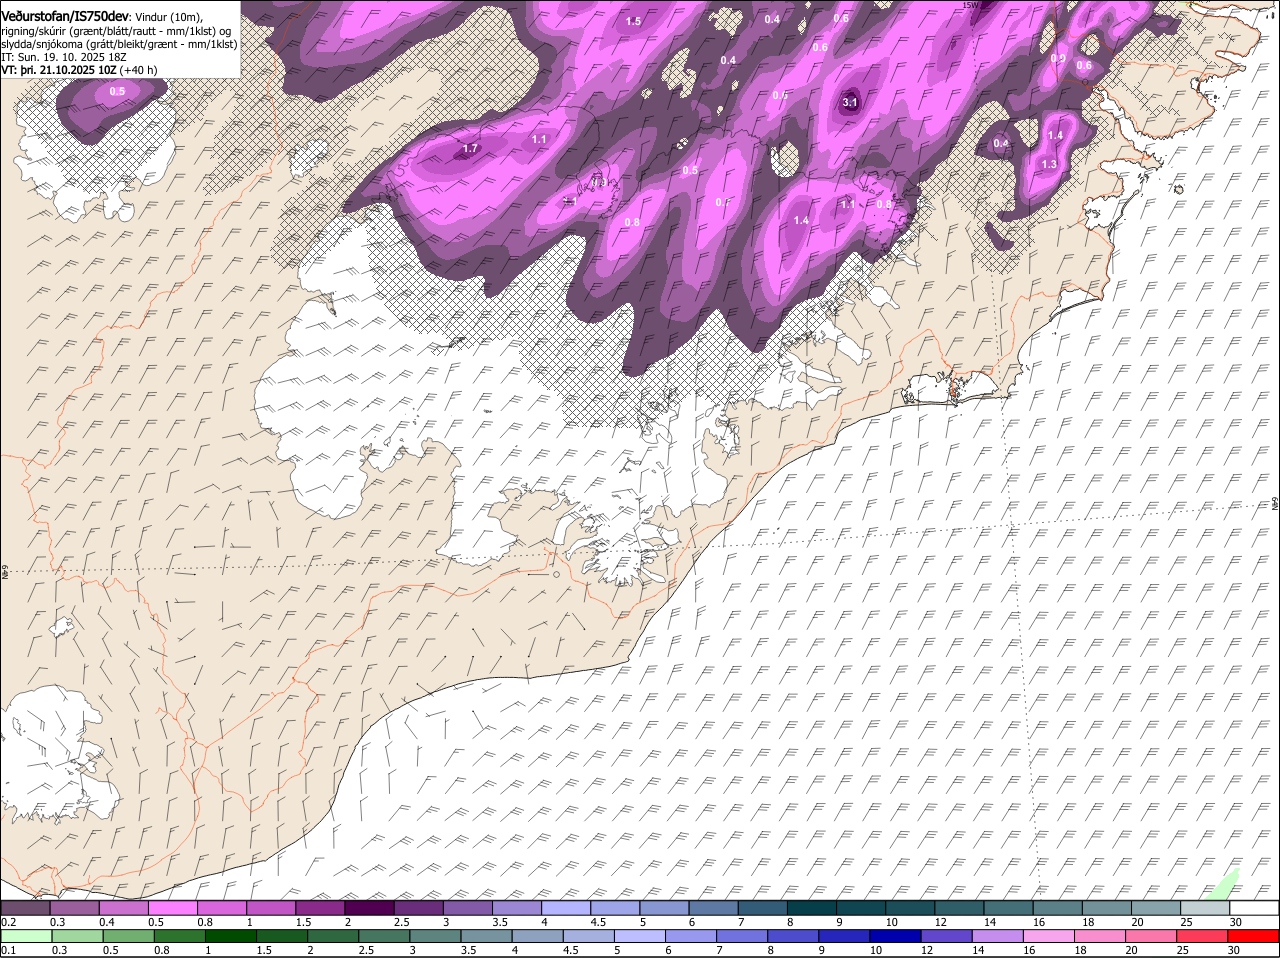Image resolution: width=1280 pixels, height=958 pixels.
Task: Click lower legend pink swatch between 18 and 20
Action: pyautogui.click(x=1100, y=935)
